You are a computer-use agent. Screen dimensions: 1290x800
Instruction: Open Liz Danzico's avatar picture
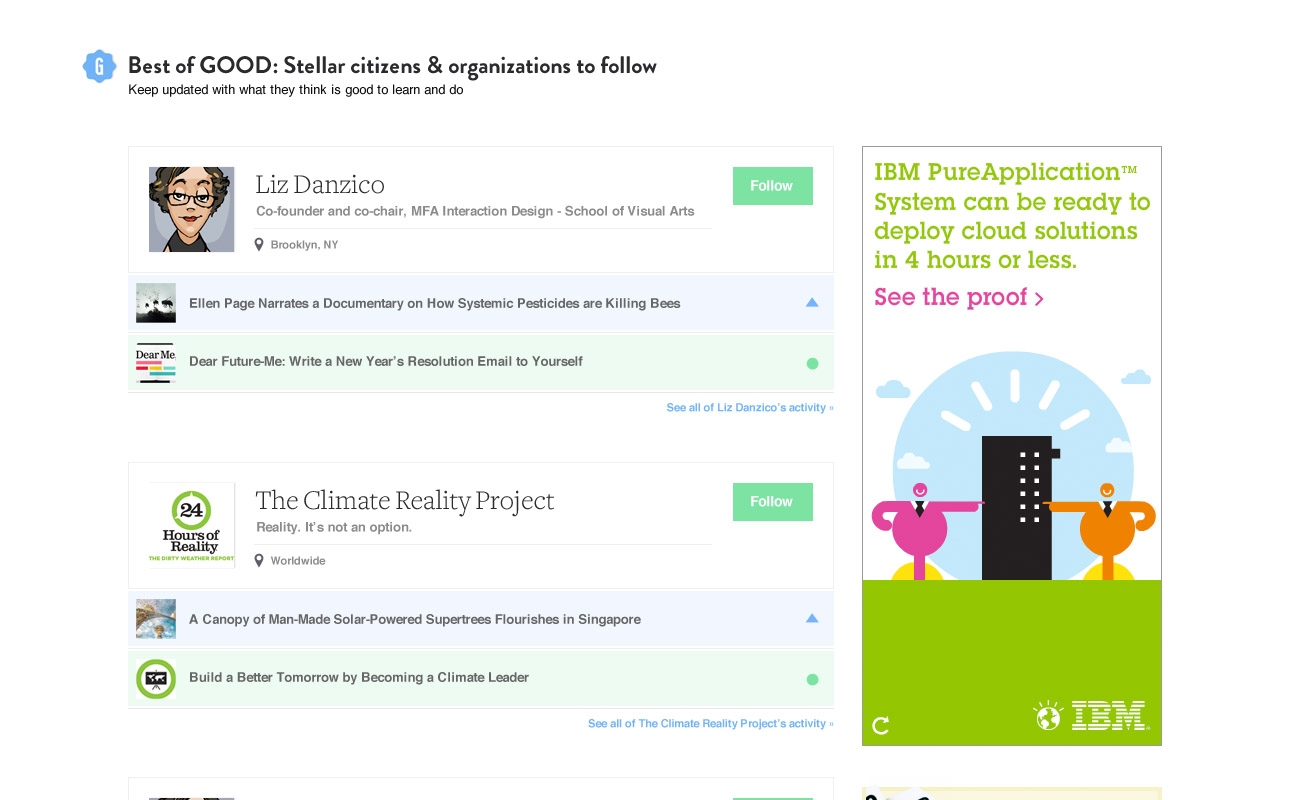tap(192, 209)
